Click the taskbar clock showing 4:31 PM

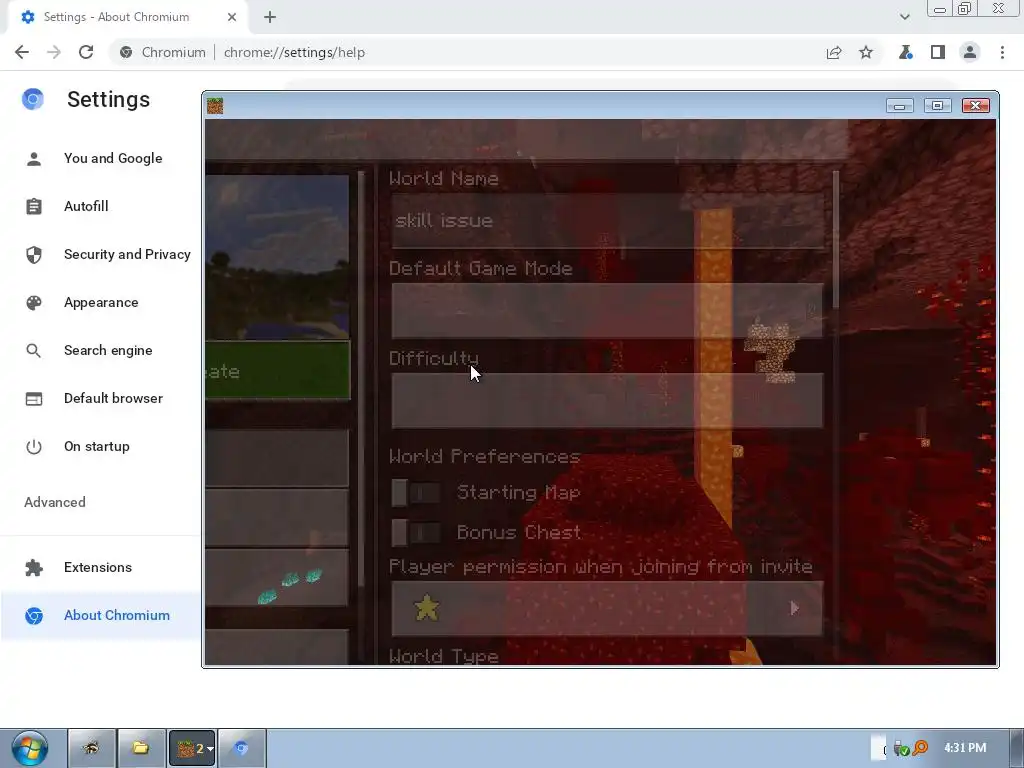click(x=965, y=748)
